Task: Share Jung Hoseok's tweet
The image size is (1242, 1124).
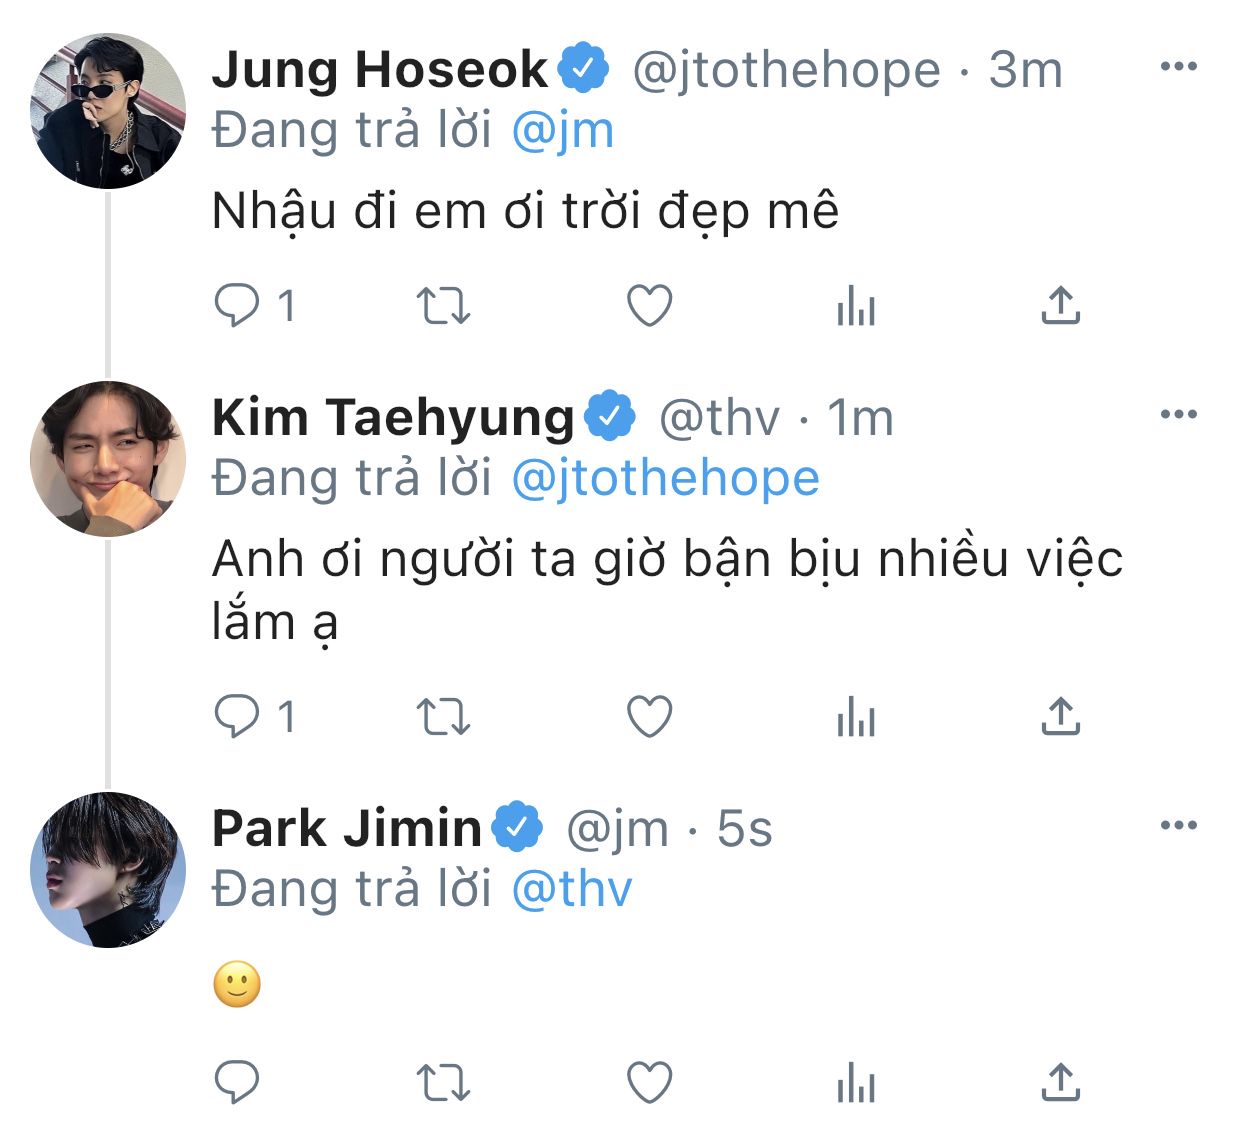Action: pyautogui.click(x=1060, y=305)
